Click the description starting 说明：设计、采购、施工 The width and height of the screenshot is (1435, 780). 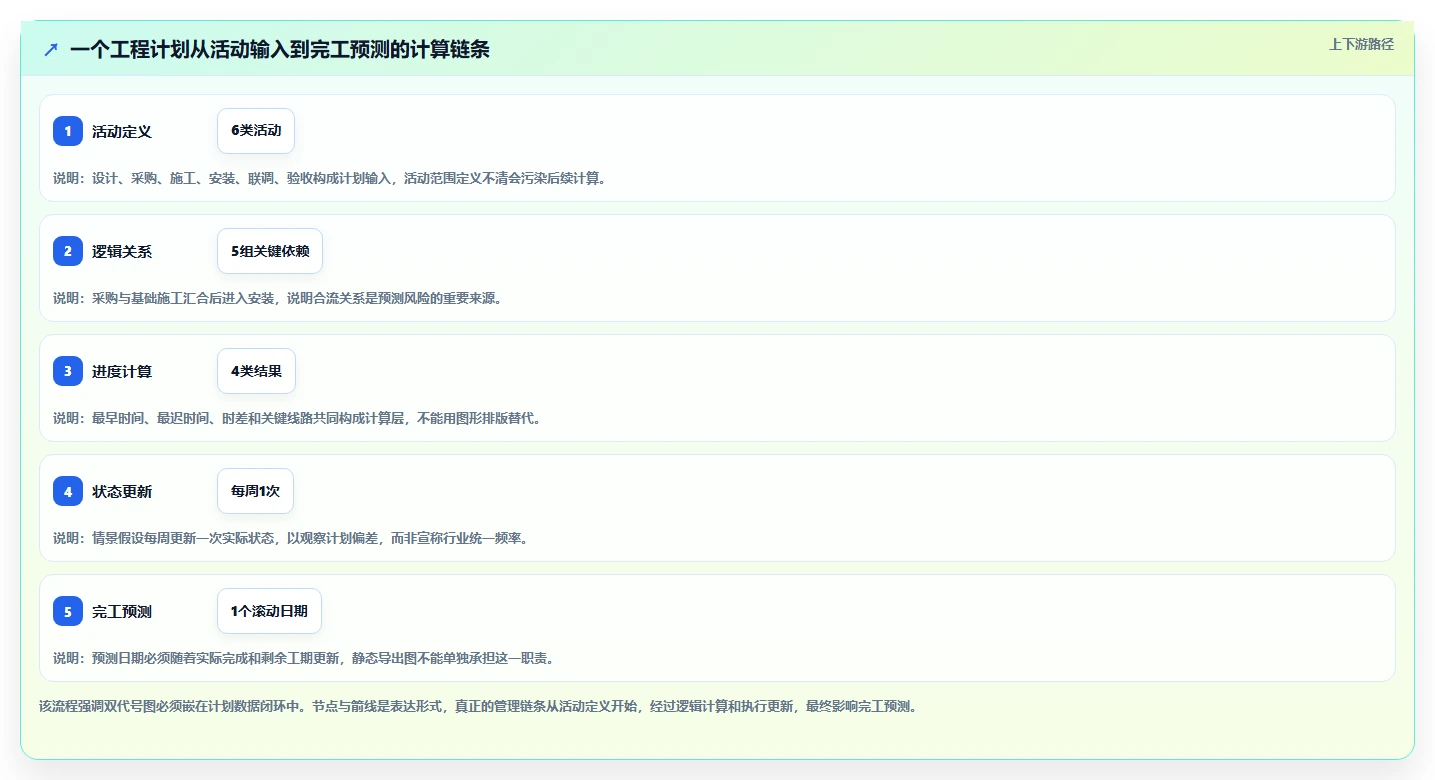click(x=330, y=178)
